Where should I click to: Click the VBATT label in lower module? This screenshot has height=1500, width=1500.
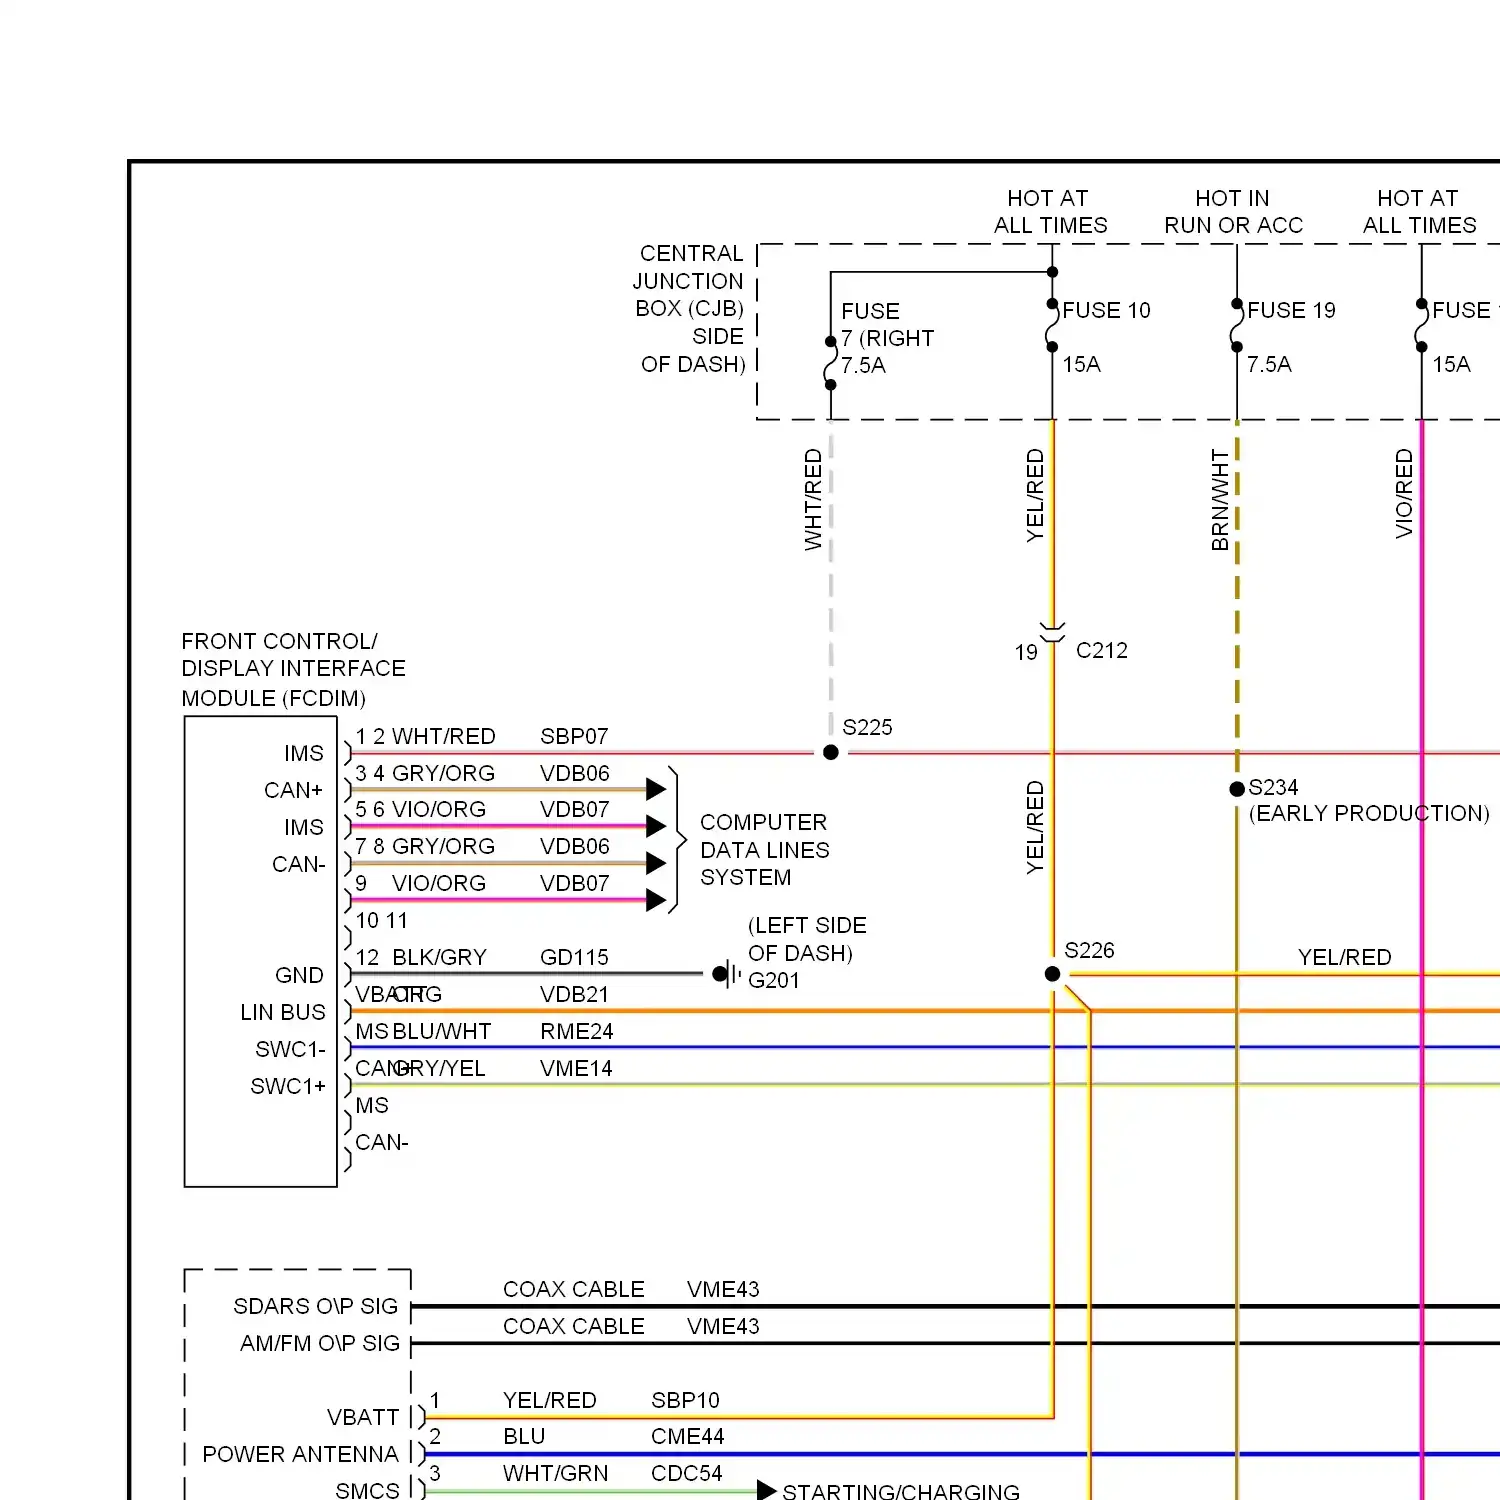pyautogui.click(x=362, y=1417)
